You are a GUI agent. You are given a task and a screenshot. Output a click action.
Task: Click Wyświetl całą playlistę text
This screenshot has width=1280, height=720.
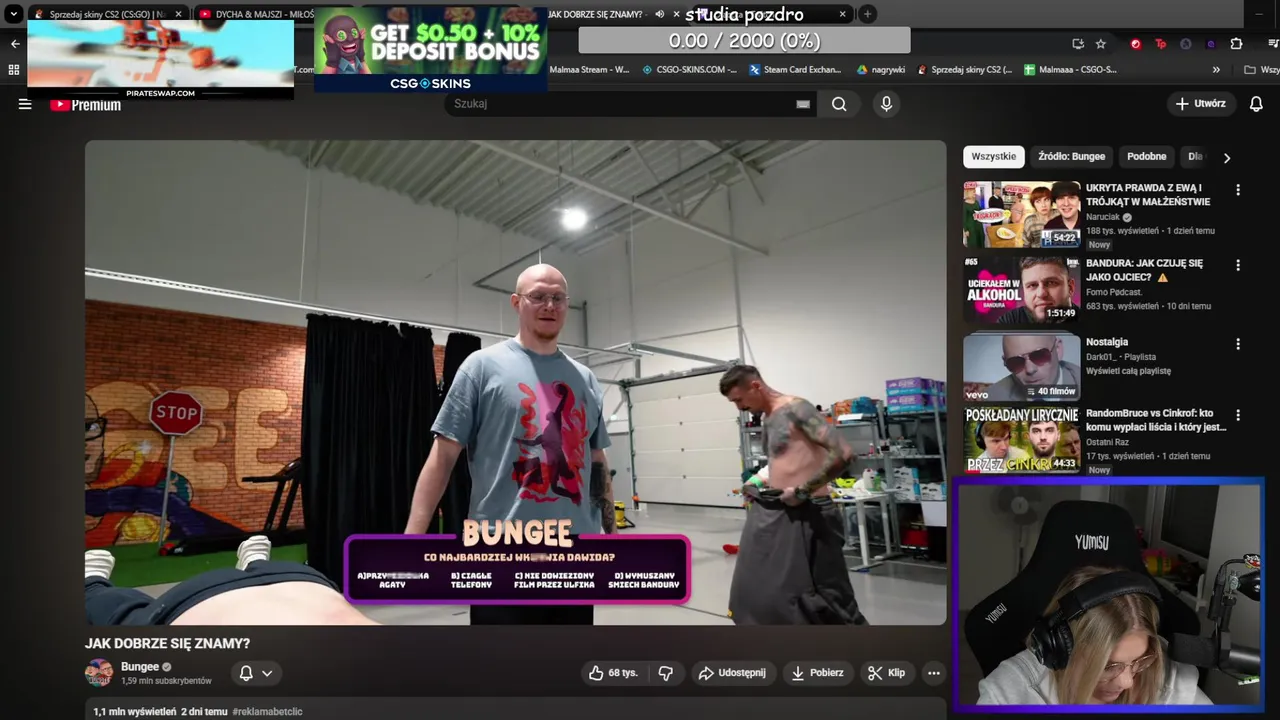coord(1128,371)
